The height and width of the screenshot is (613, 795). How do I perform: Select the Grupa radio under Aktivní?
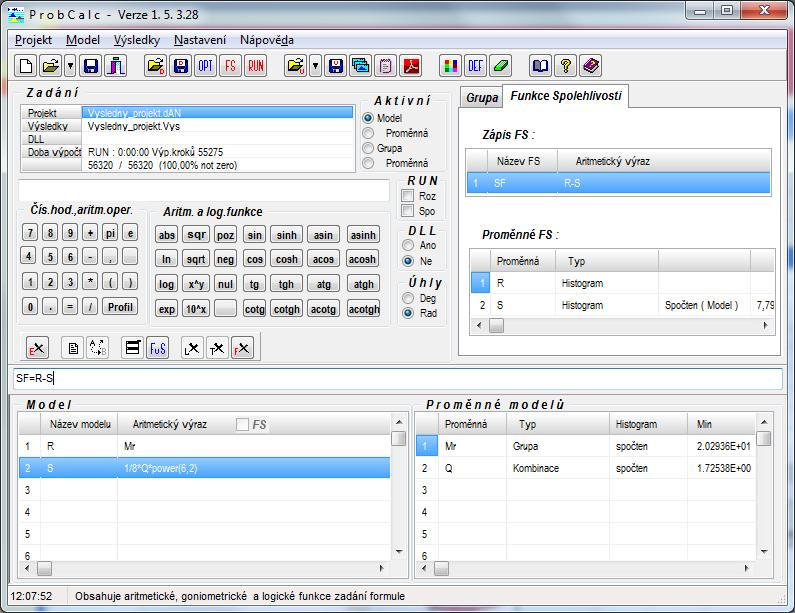coord(368,148)
